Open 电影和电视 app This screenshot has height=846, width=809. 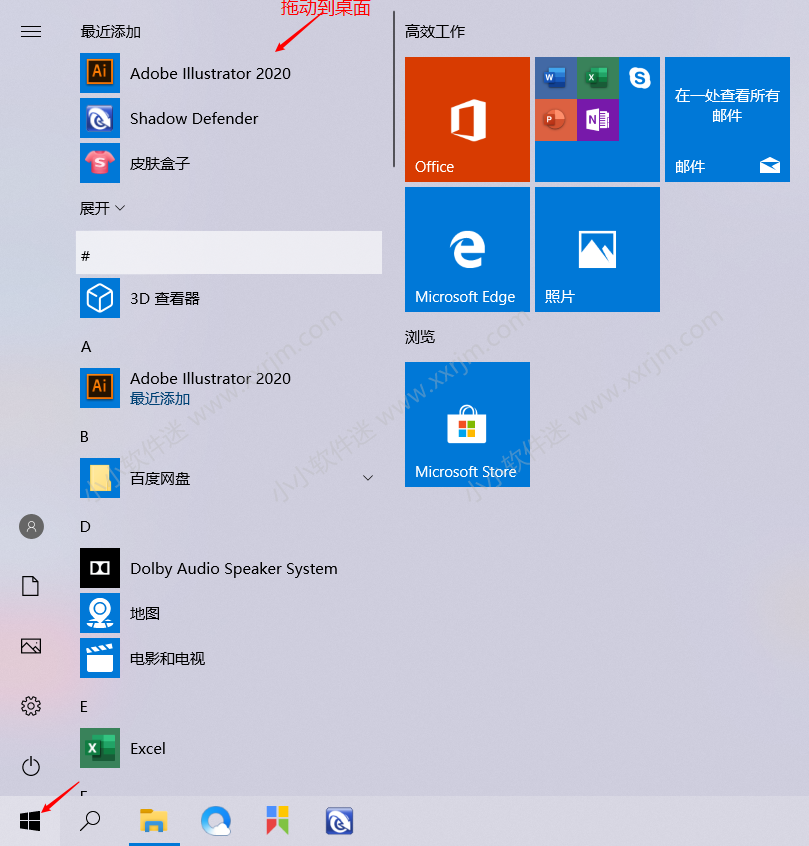point(167,659)
